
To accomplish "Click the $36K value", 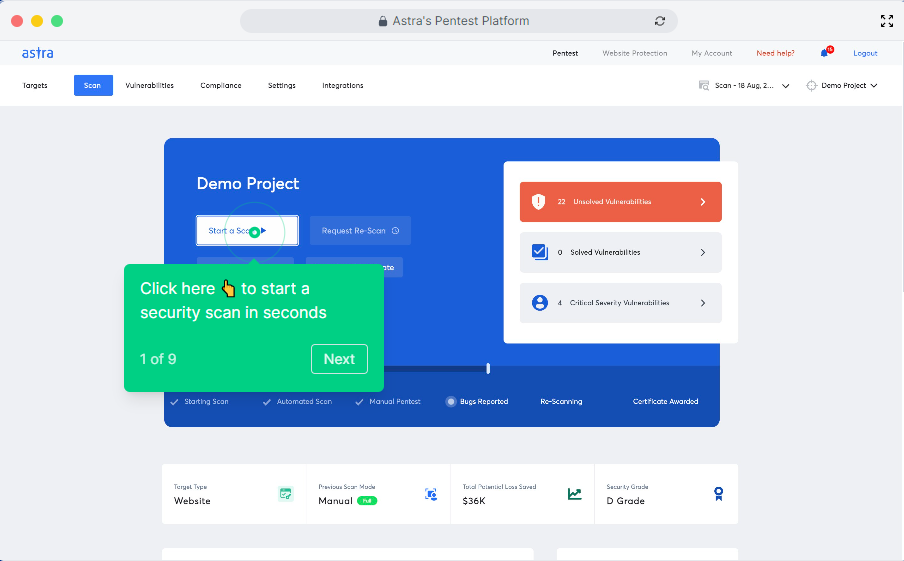I will 474,501.
